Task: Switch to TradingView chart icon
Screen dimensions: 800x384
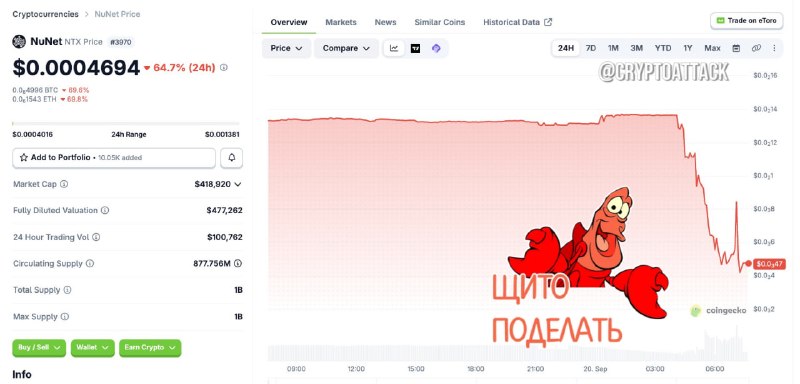Action: [x=415, y=48]
